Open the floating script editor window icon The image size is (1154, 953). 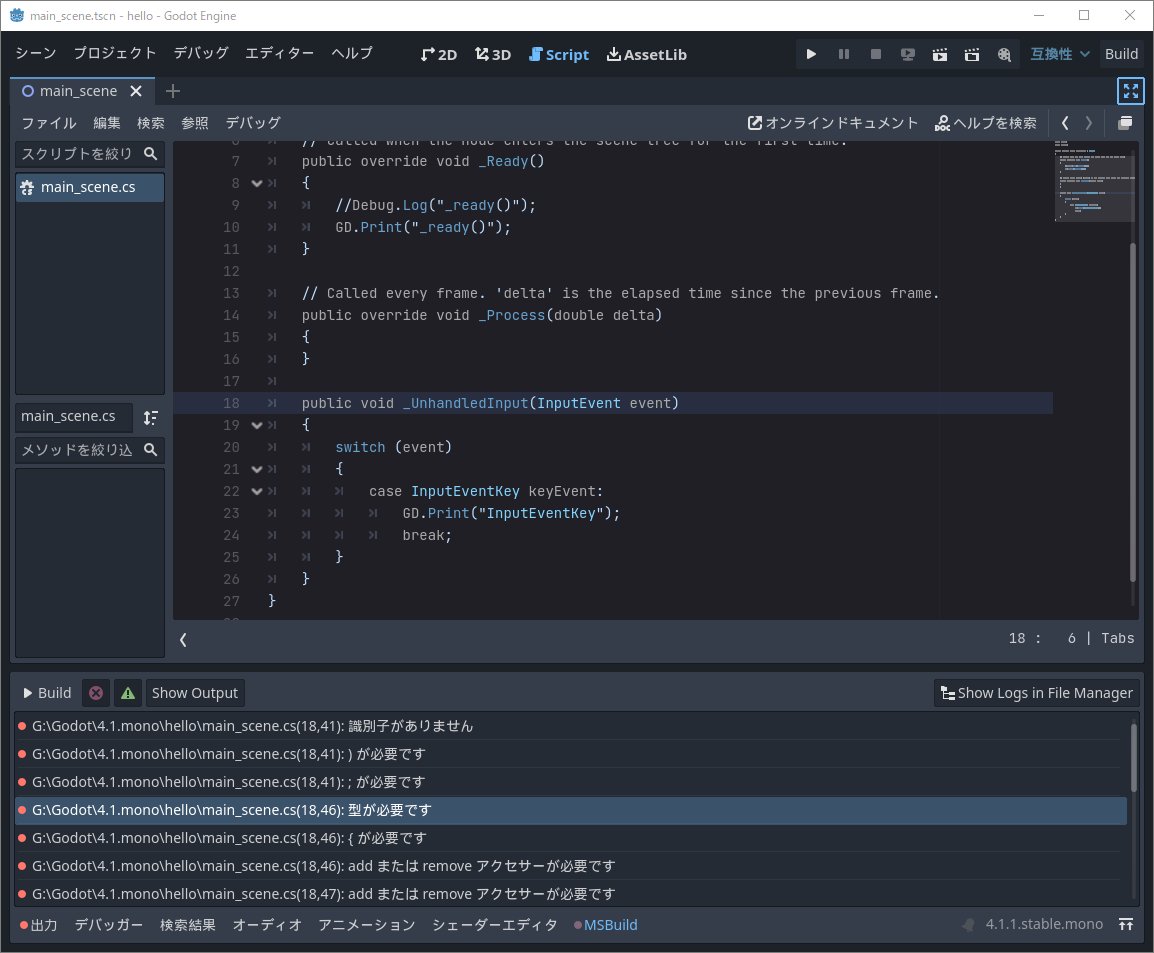(x=1125, y=123)
